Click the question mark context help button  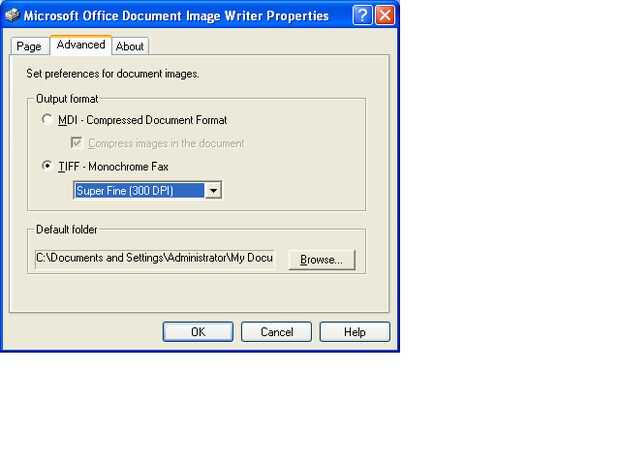362,15
